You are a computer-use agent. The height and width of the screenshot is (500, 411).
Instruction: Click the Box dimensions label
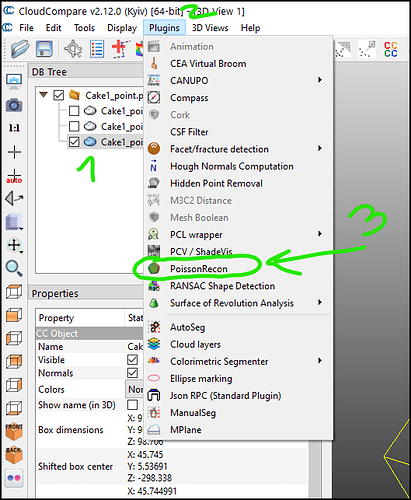pos(71,430)
